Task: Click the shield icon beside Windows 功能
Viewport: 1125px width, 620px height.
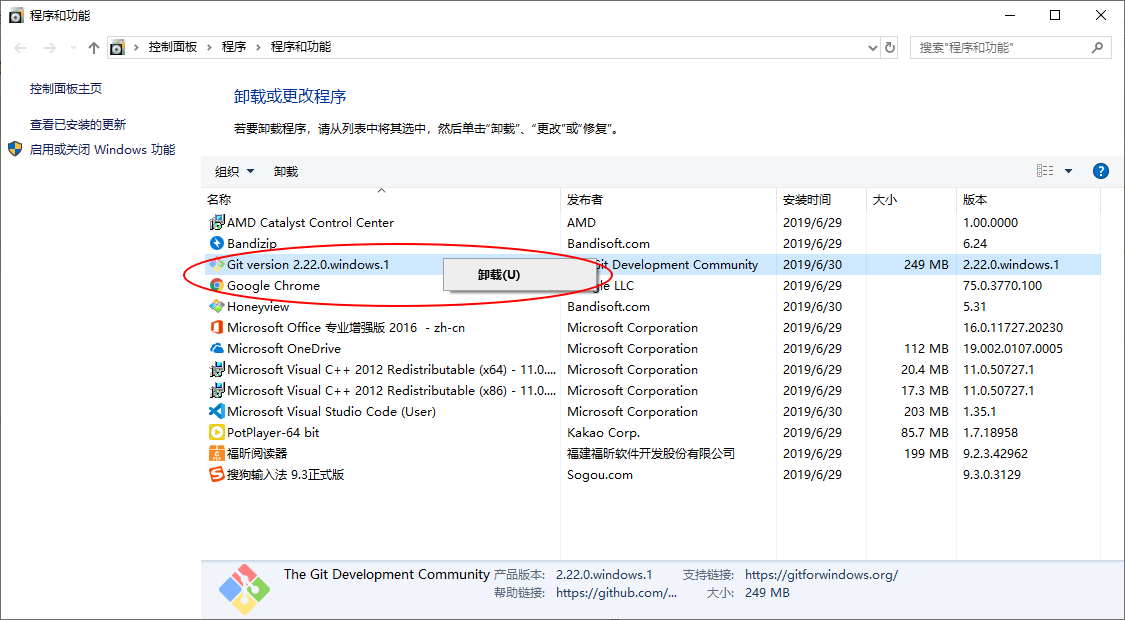Action: (x=15, y=149)
